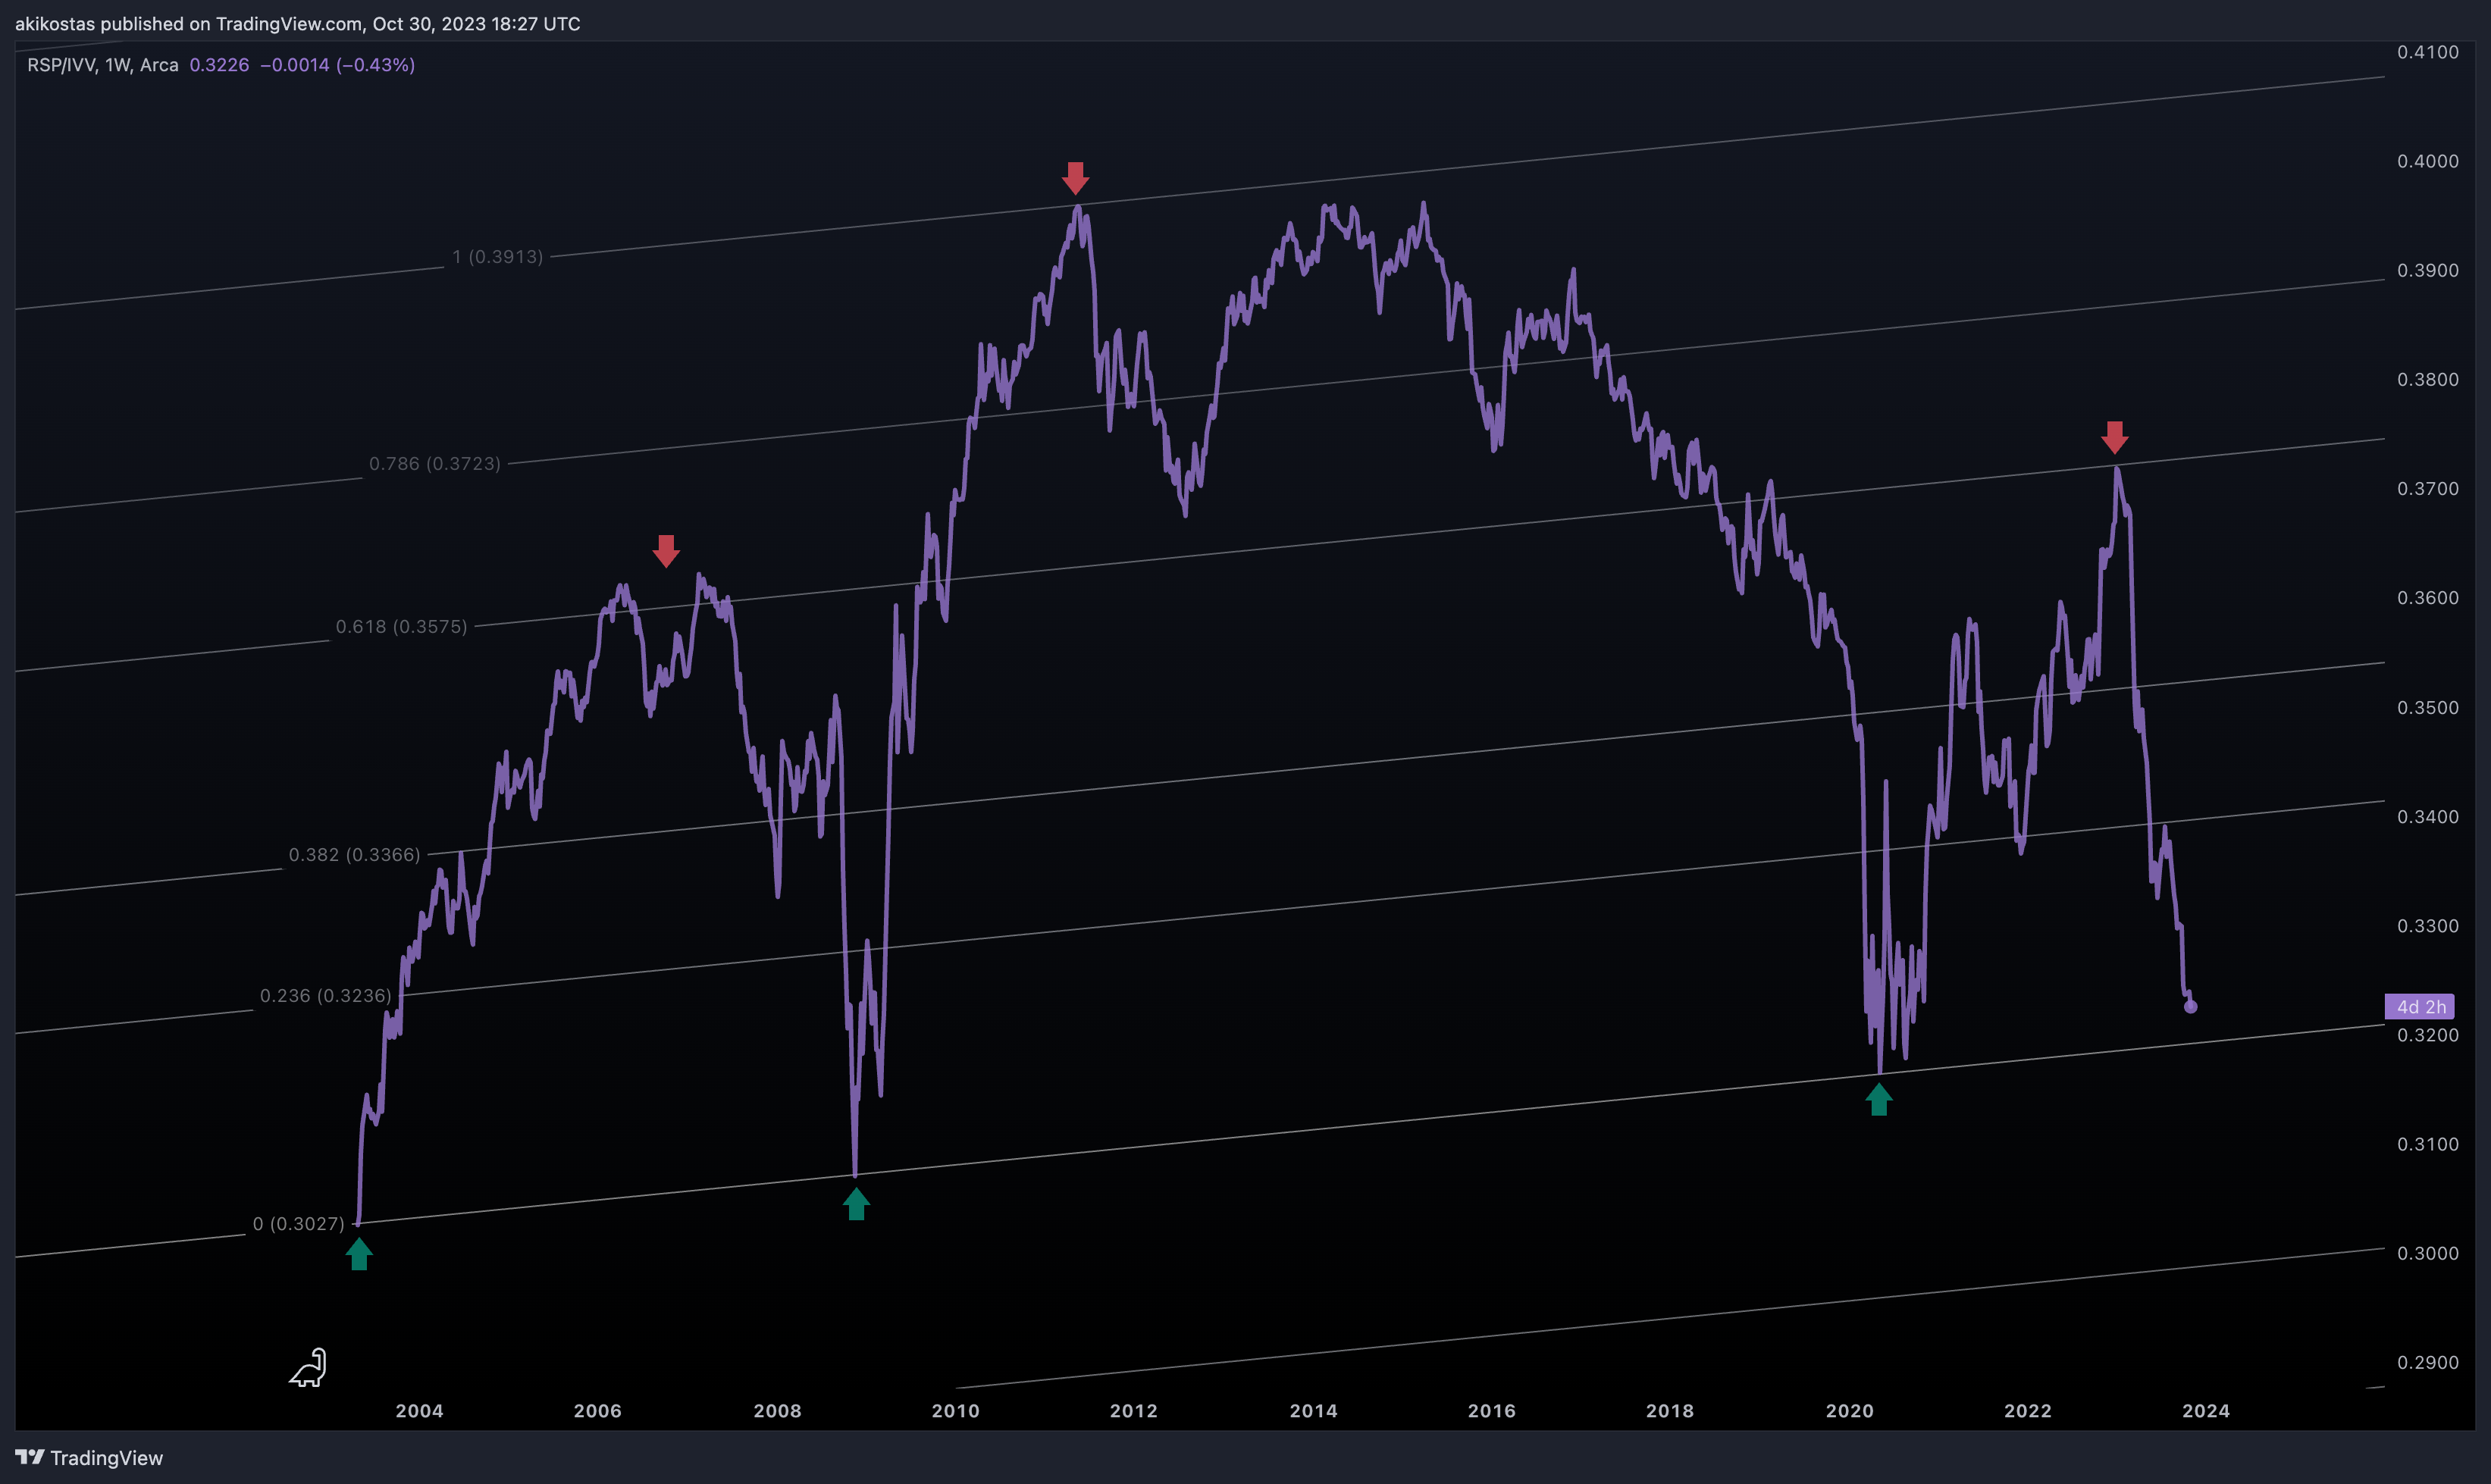
Task: Click the 2016 label on the time axis
Action: pyautogui.click(x=1492, y=1411)
